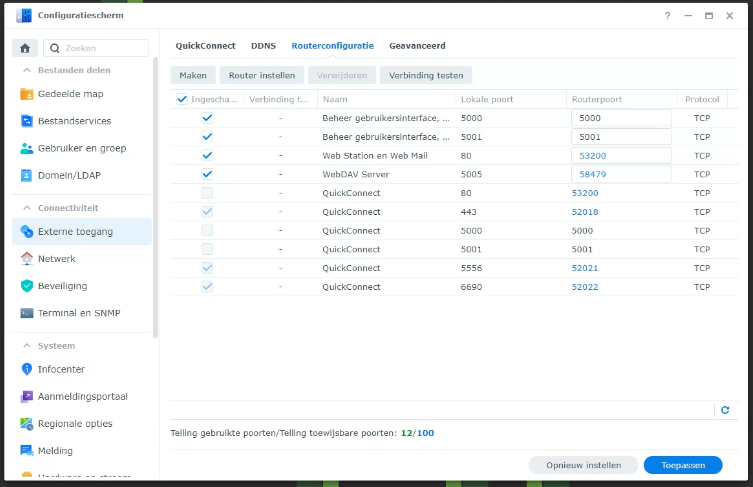Image resolution: width=753 pixels, height=487 pixels.
Task: Open Aanmeldingsportaal icon
Action: tap(26, 396)
